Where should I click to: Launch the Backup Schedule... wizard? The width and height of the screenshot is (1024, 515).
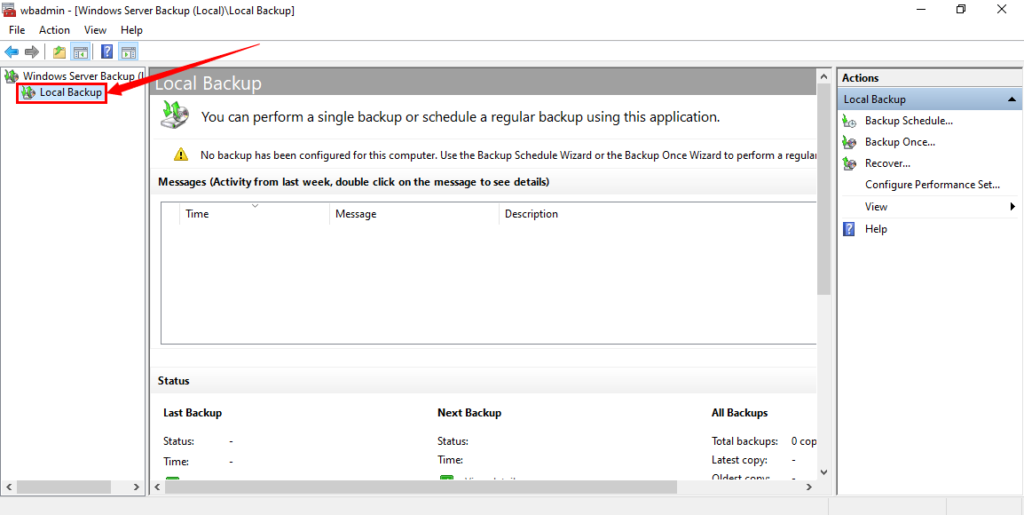pyautogui.click(x=908, y=121)
